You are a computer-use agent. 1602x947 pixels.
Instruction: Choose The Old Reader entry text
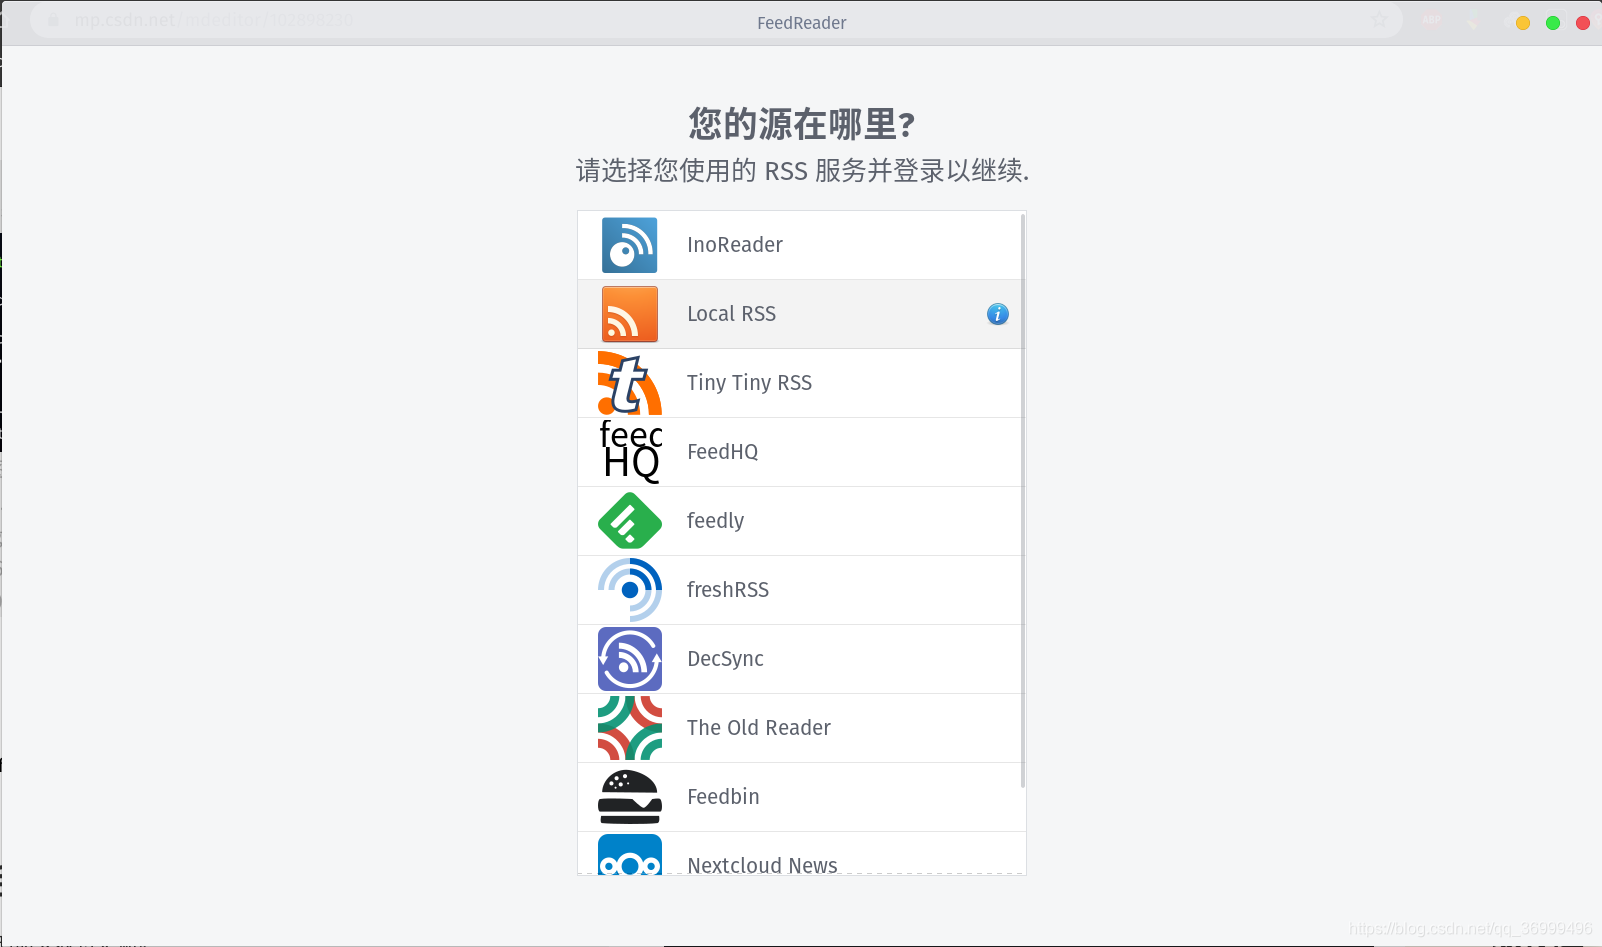(758, 728)
